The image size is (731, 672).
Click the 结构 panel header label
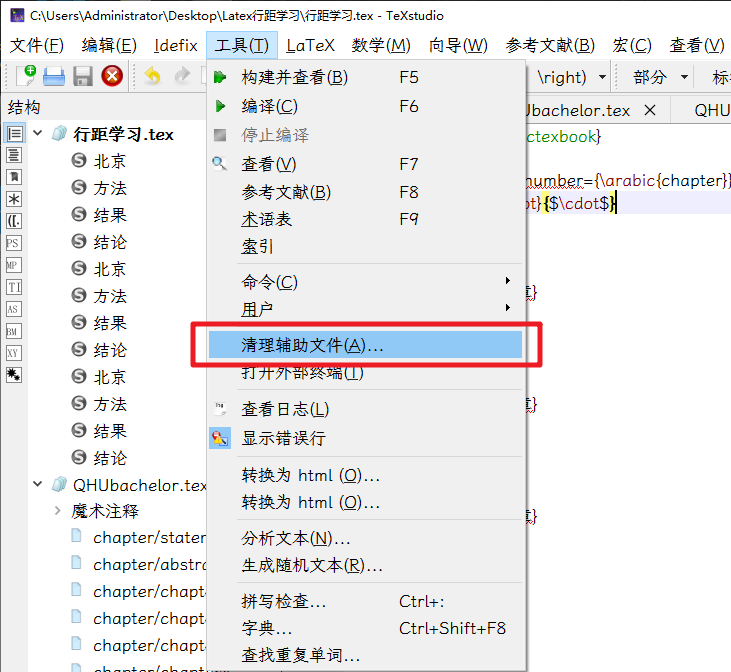point(24,107)
